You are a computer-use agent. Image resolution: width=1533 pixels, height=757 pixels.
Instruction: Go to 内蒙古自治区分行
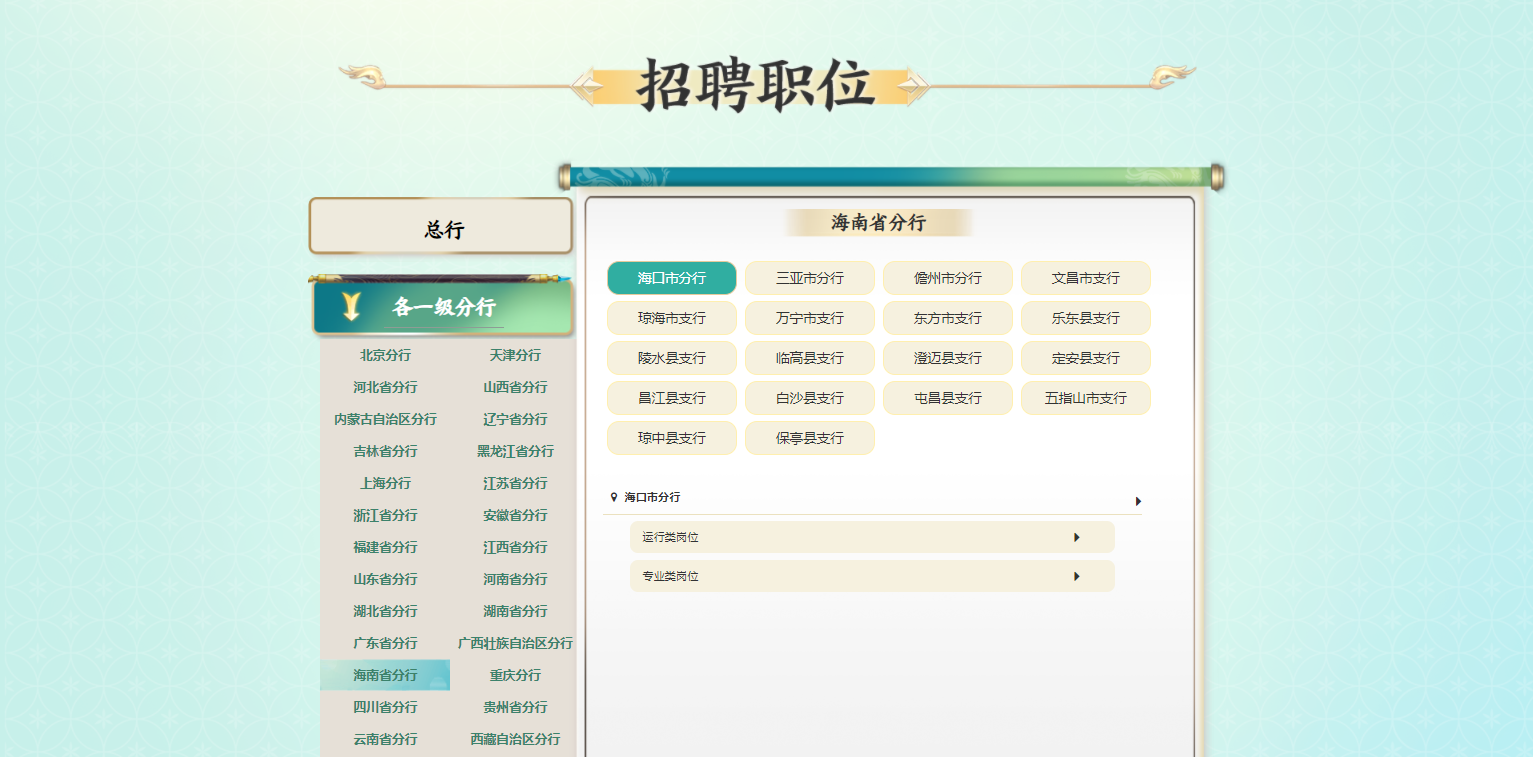385,419
